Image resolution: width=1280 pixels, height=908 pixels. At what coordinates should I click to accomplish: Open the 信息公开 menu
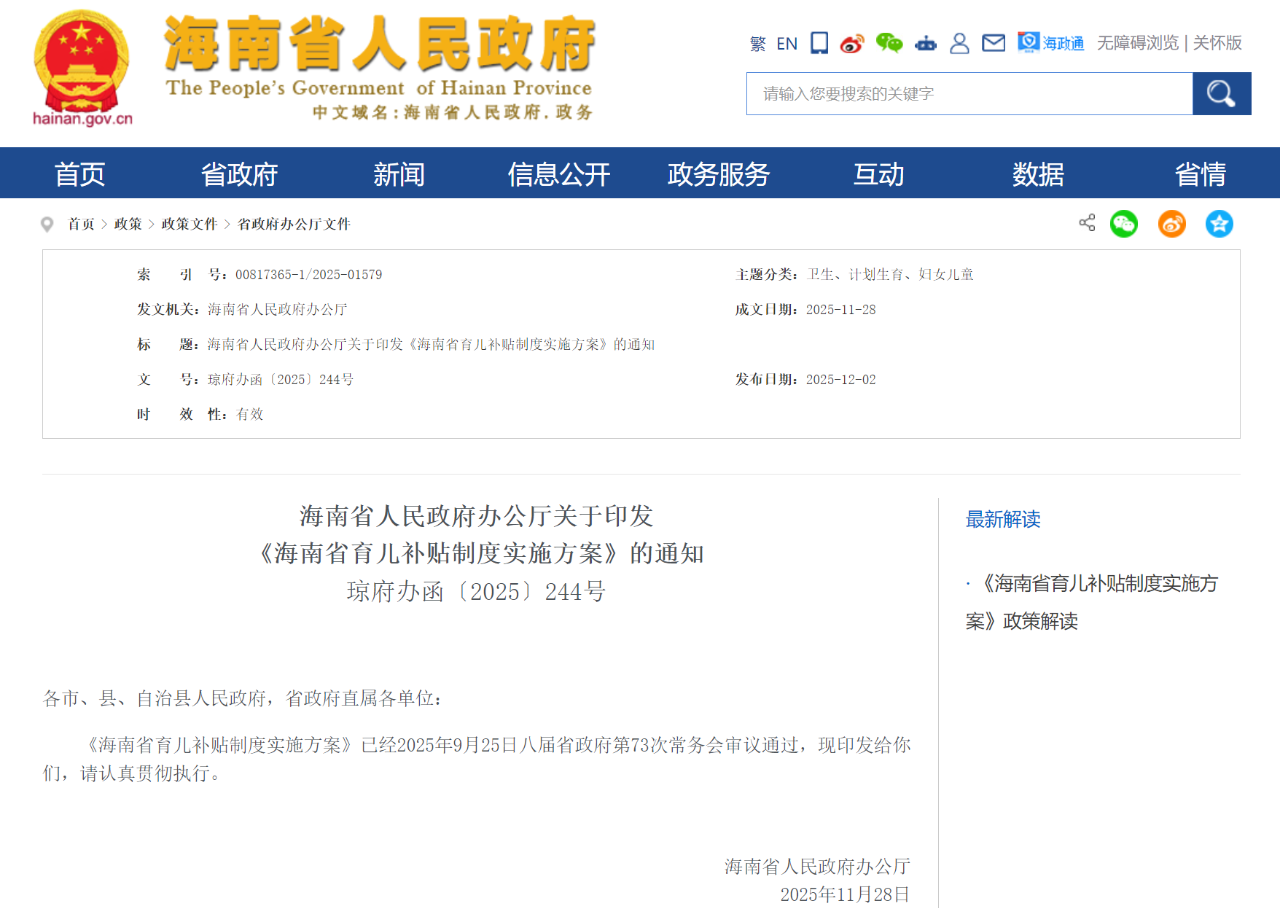click(560, 173)
